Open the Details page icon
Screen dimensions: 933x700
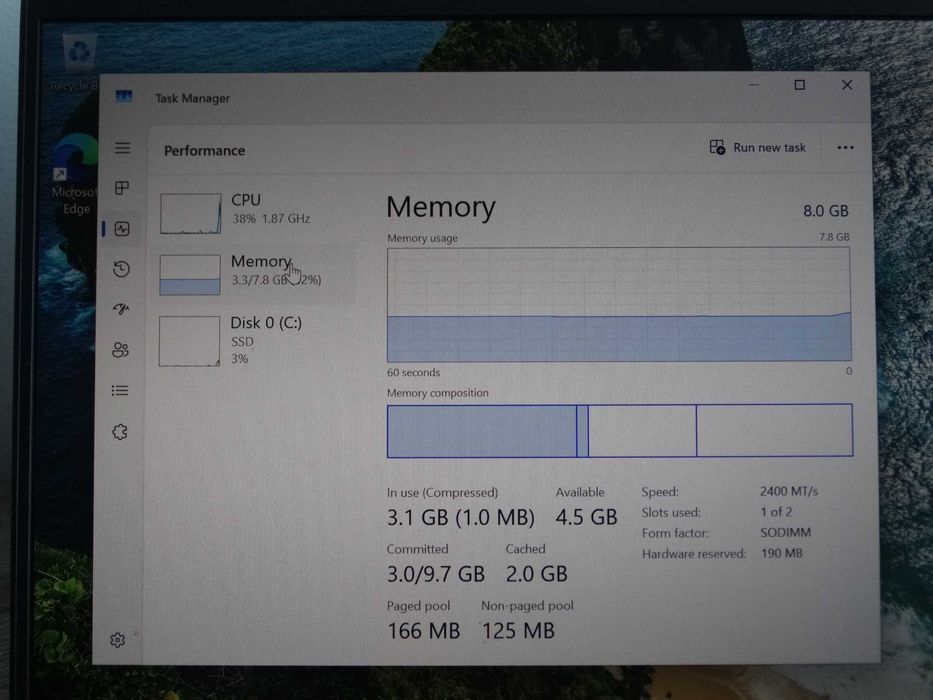pos(120,390)
